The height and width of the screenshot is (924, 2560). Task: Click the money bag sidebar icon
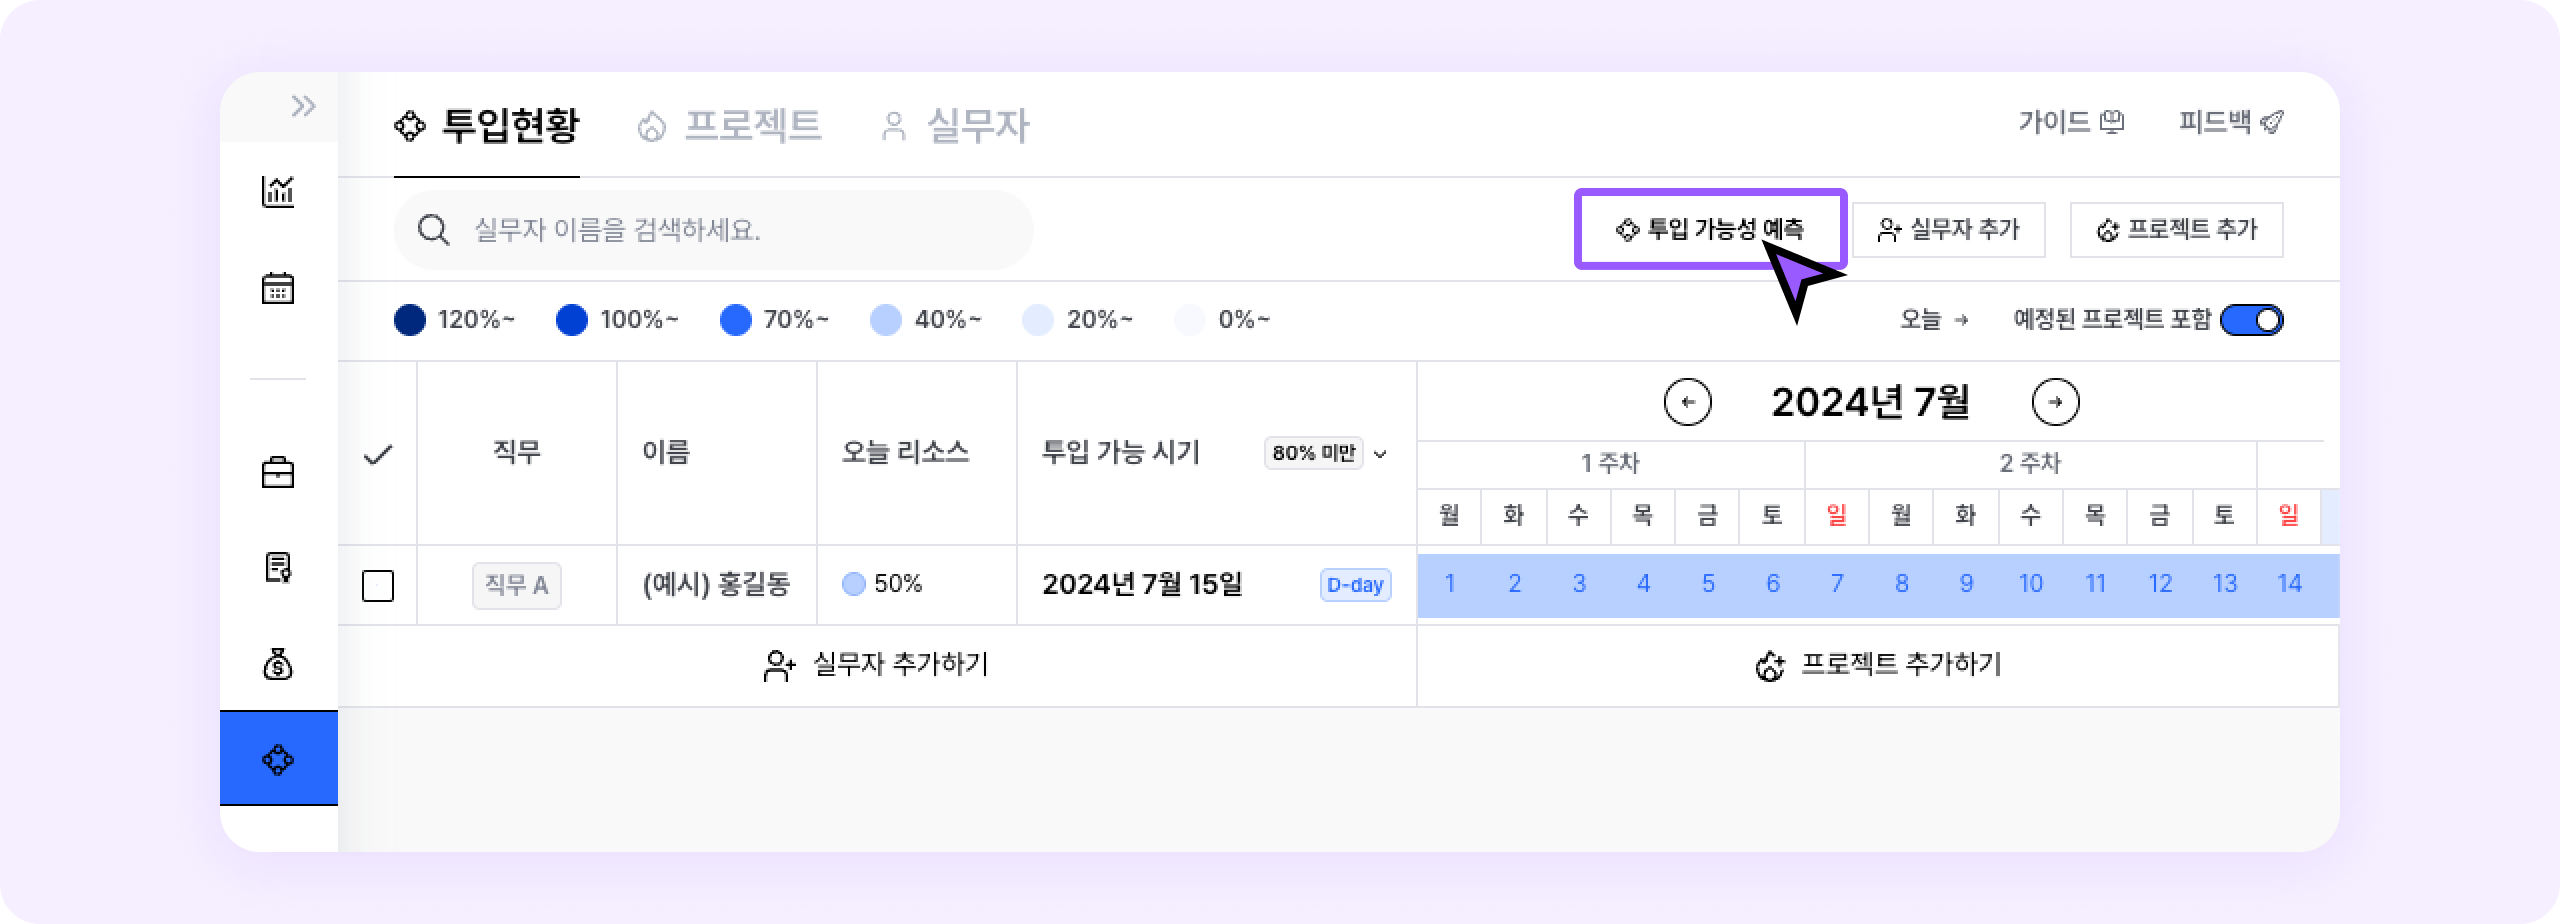pos(278,664)
